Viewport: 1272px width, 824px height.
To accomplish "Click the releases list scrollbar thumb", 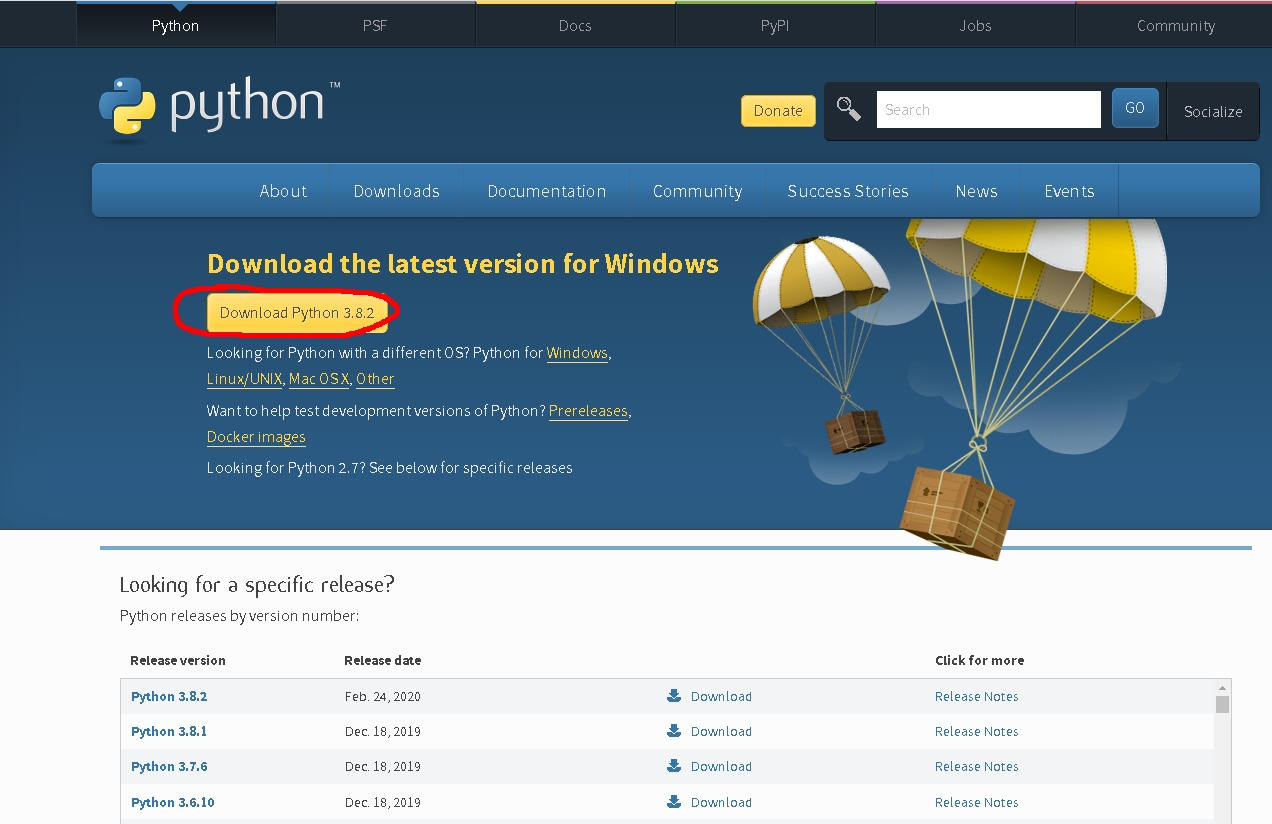I will click(x=1222, y=705).
